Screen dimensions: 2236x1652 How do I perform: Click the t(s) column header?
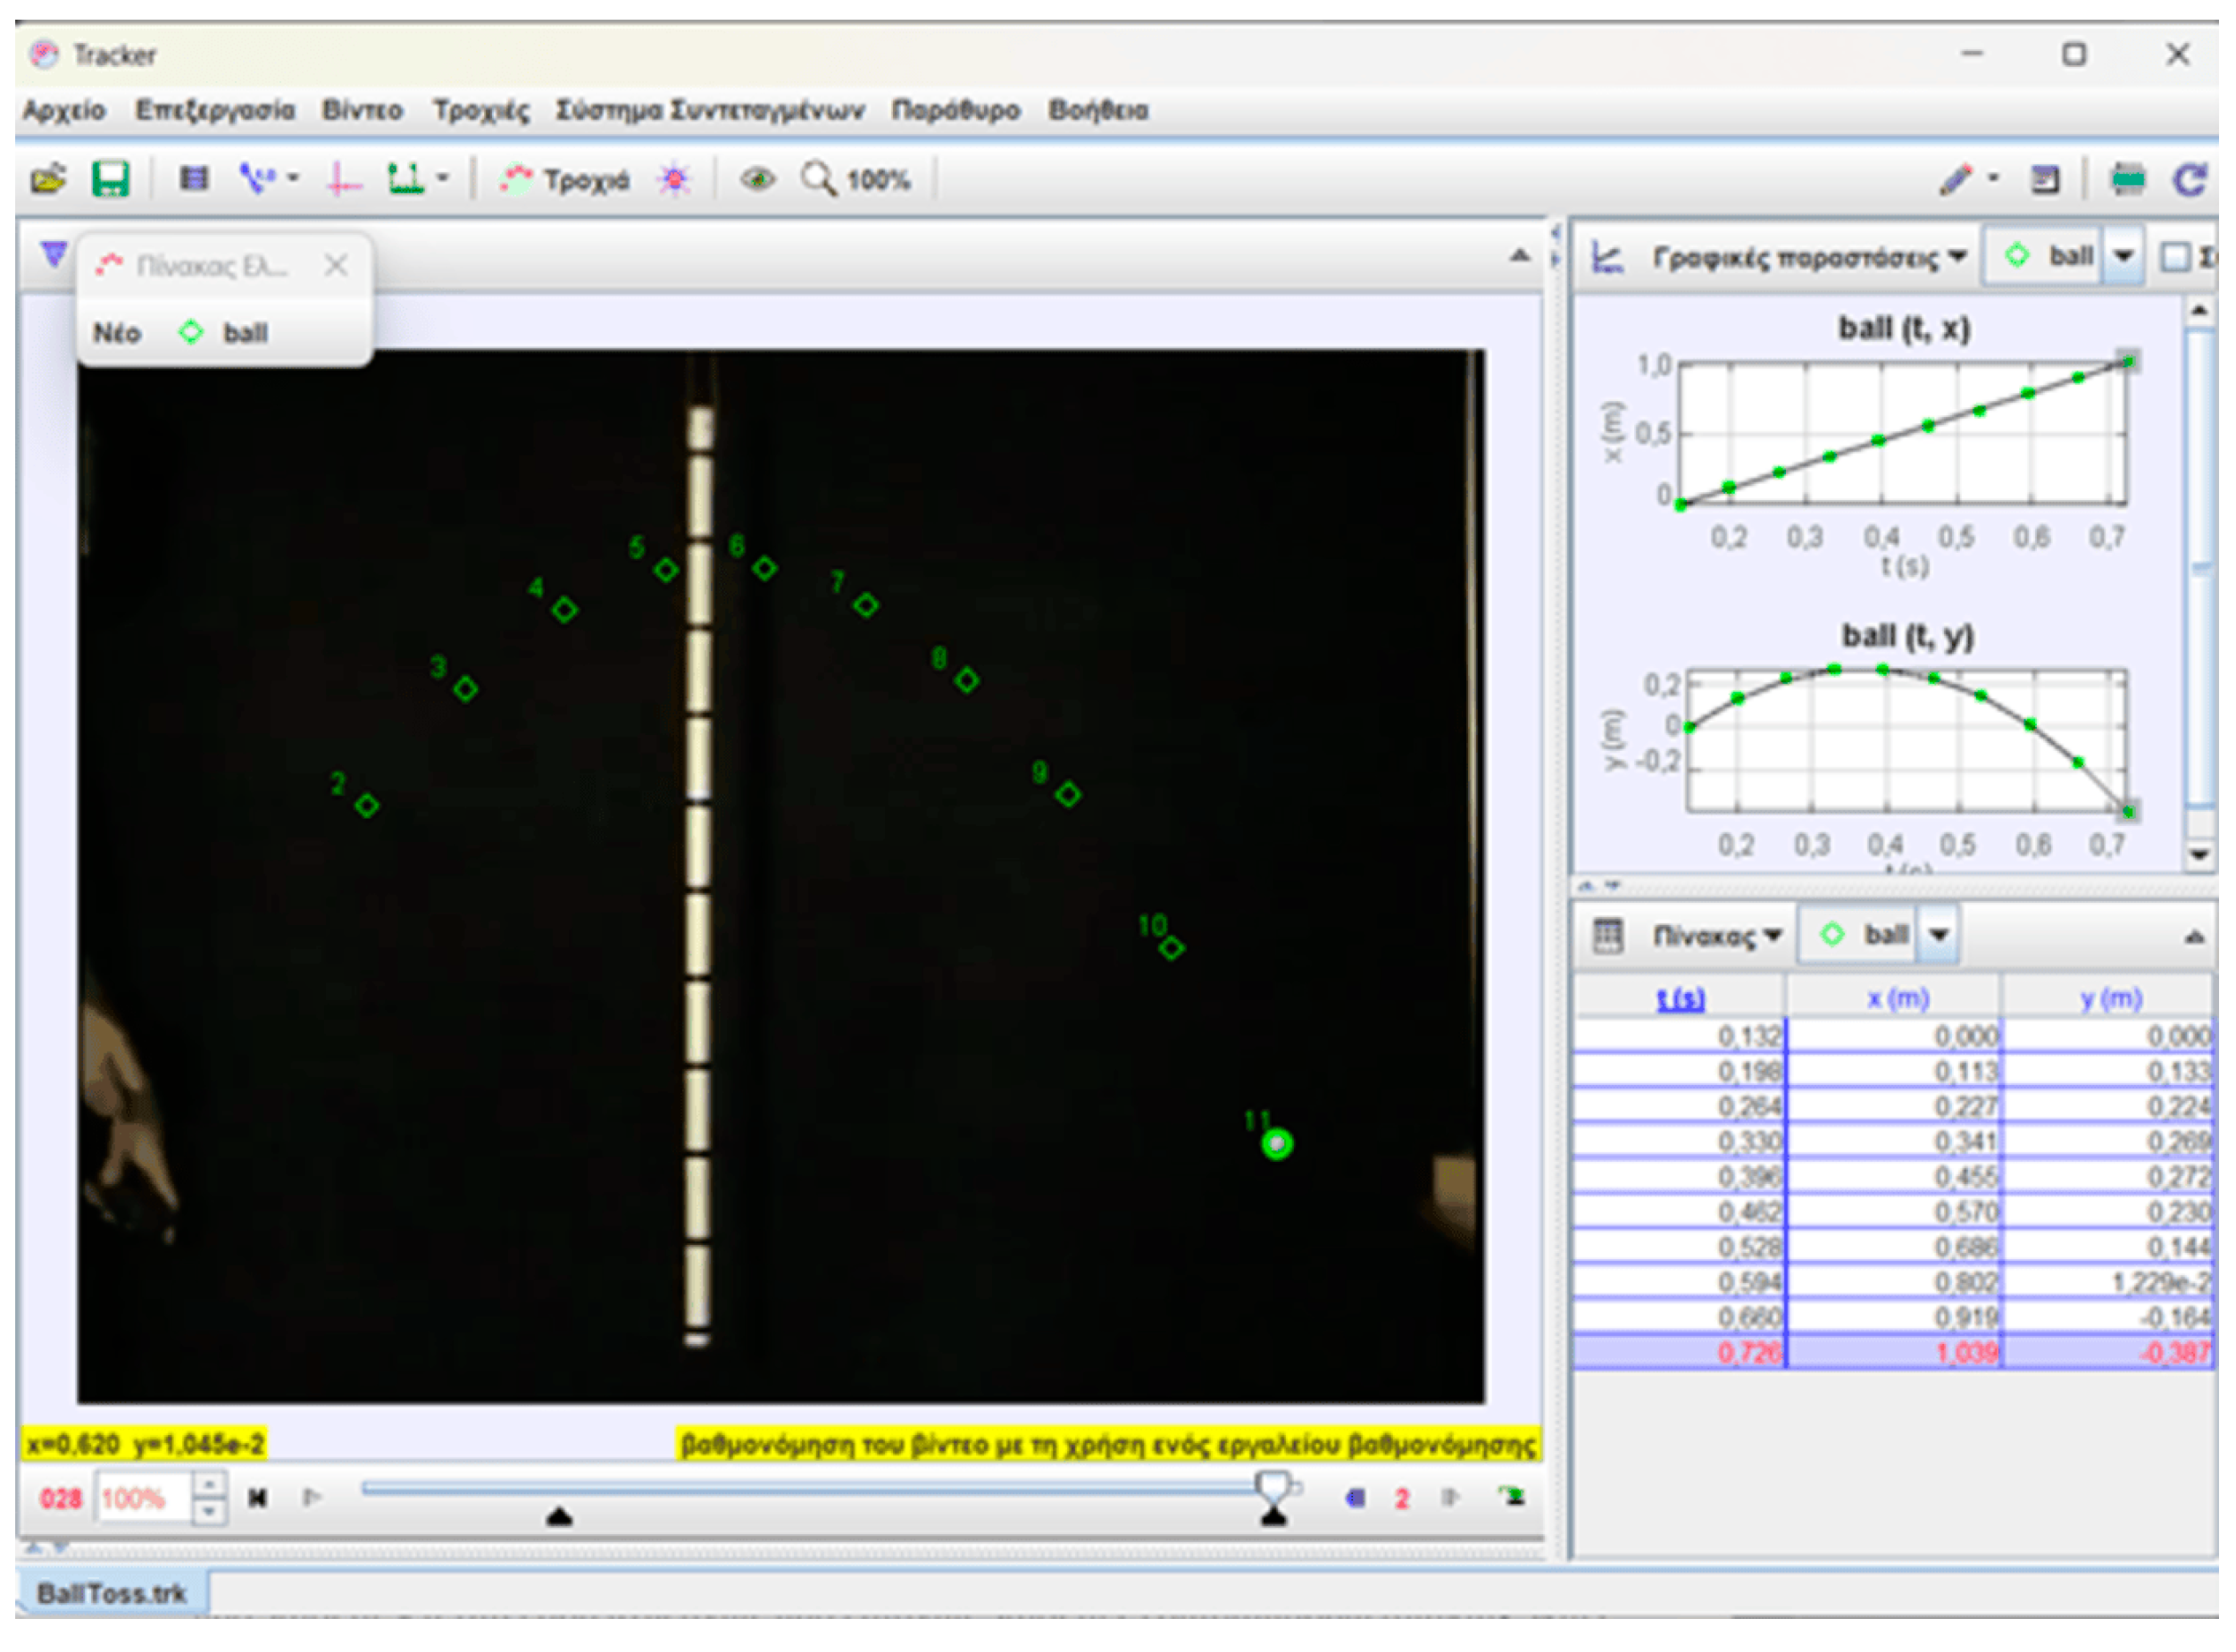(1682, 999)
